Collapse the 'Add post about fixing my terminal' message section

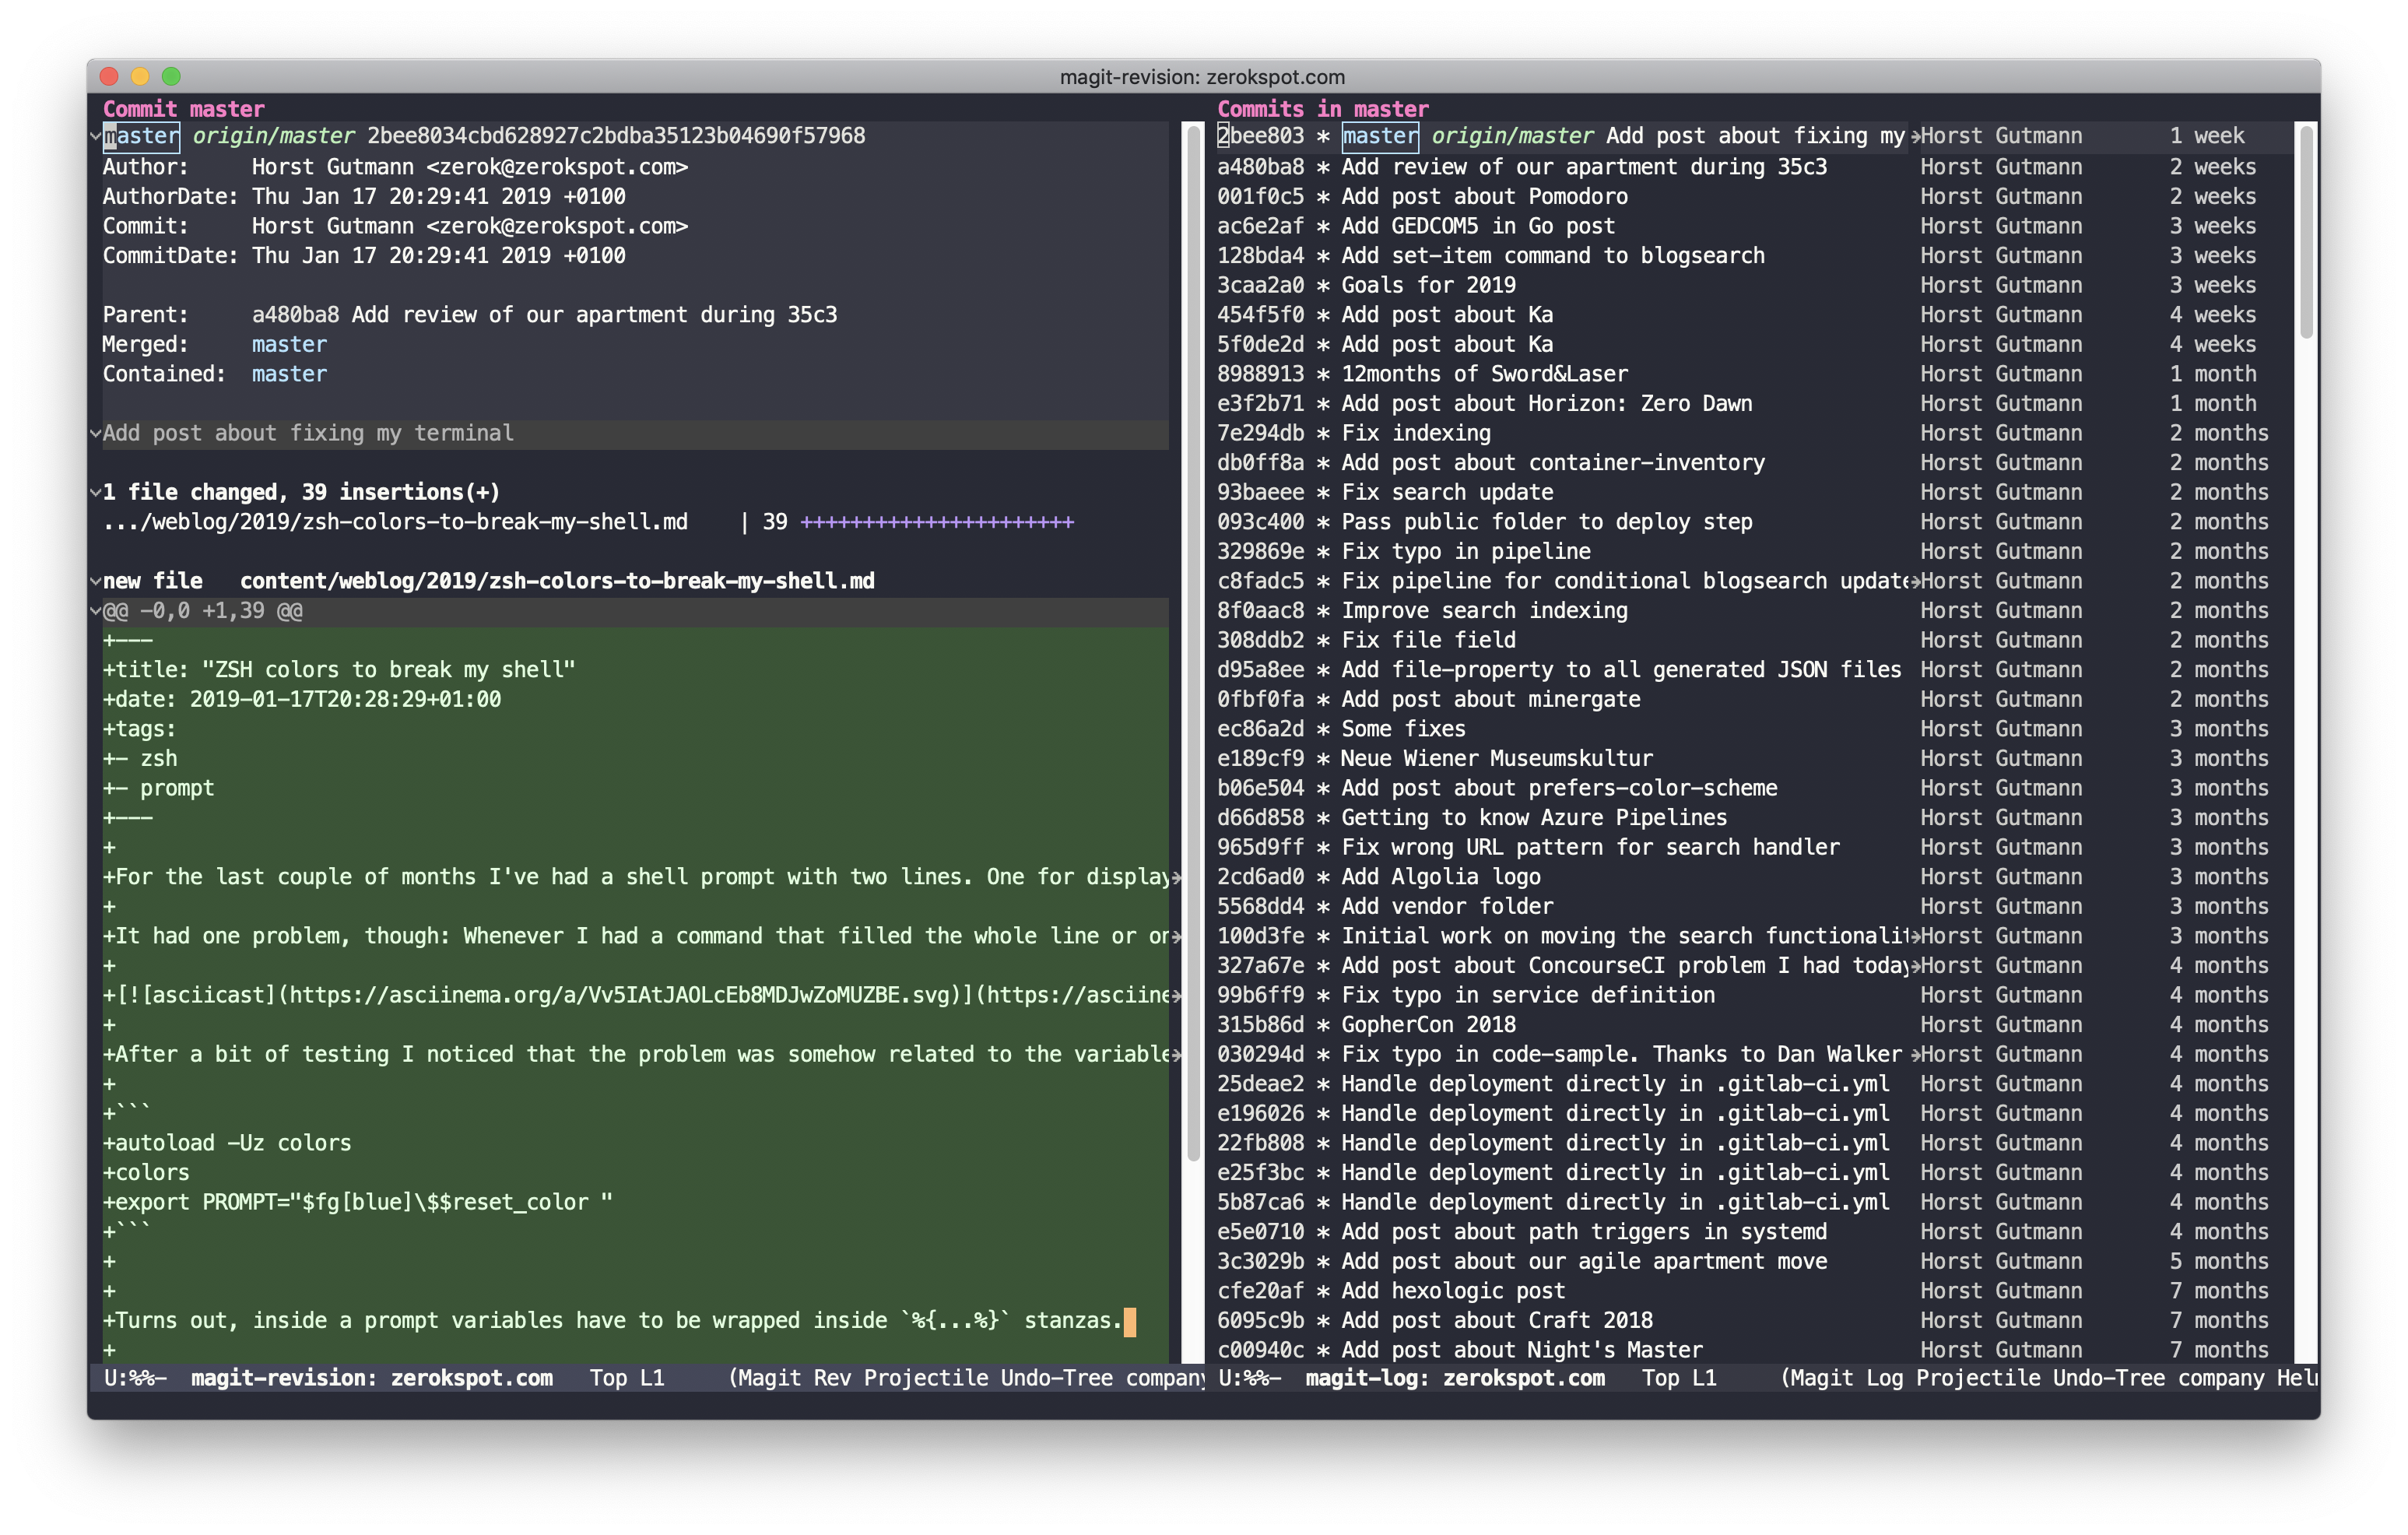click(x=95, y=433)
